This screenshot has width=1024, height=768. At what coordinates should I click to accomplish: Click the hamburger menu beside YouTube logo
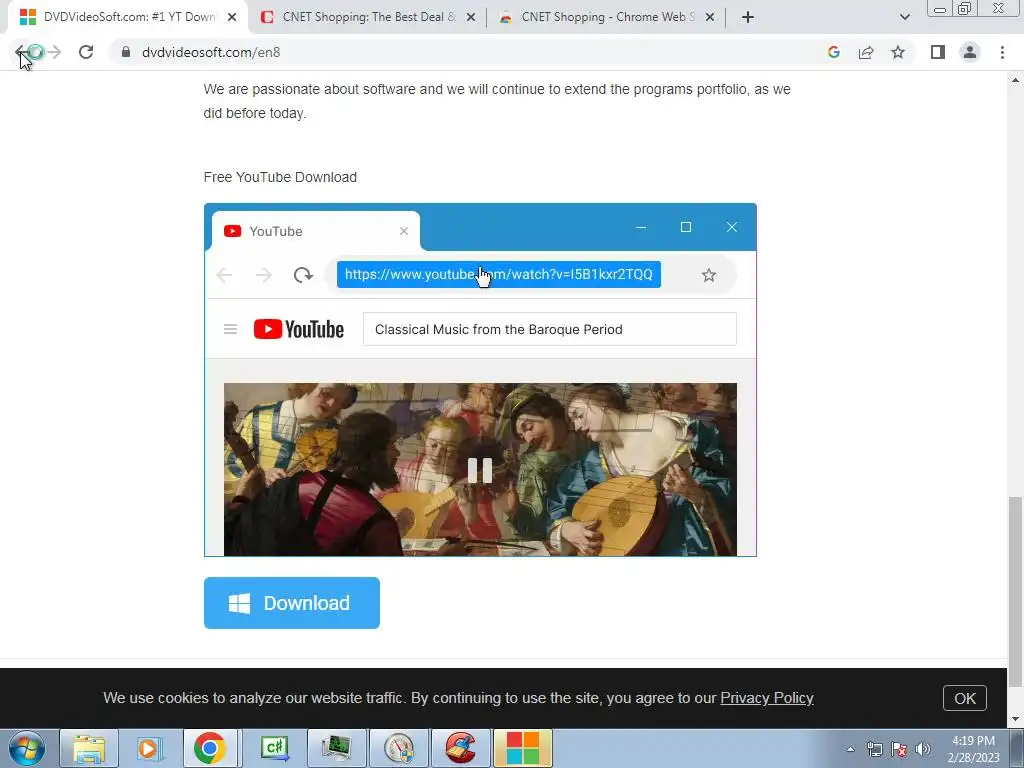230,329
